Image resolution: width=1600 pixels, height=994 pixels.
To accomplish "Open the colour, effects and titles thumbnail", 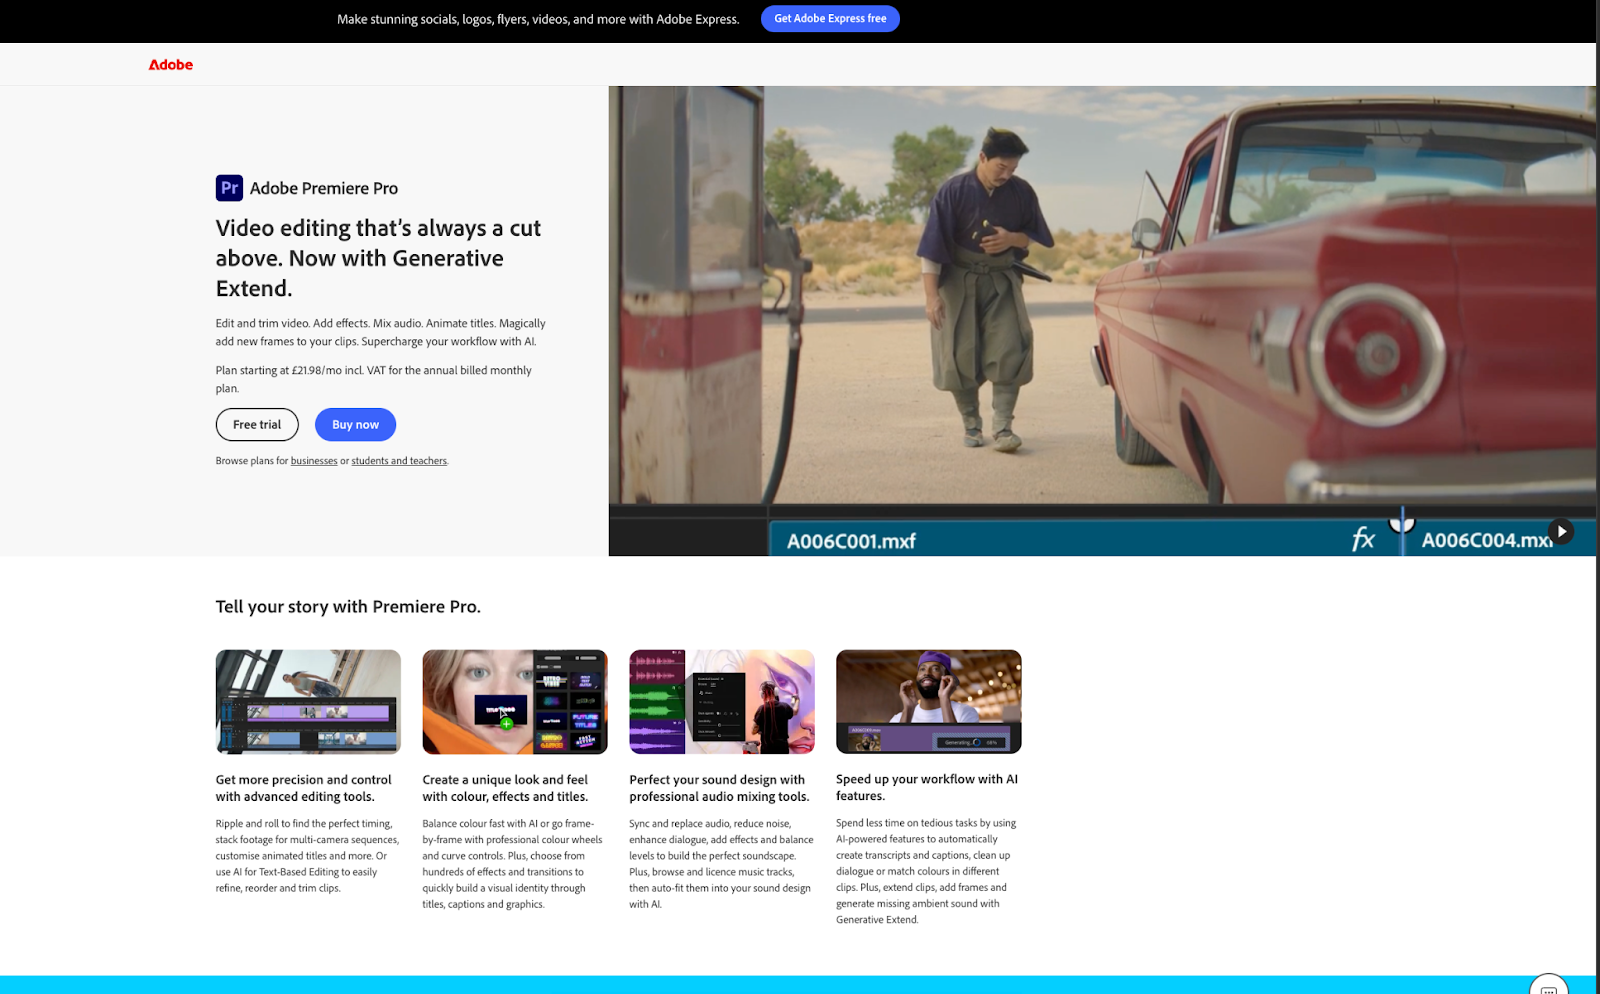I will (515, 702).
